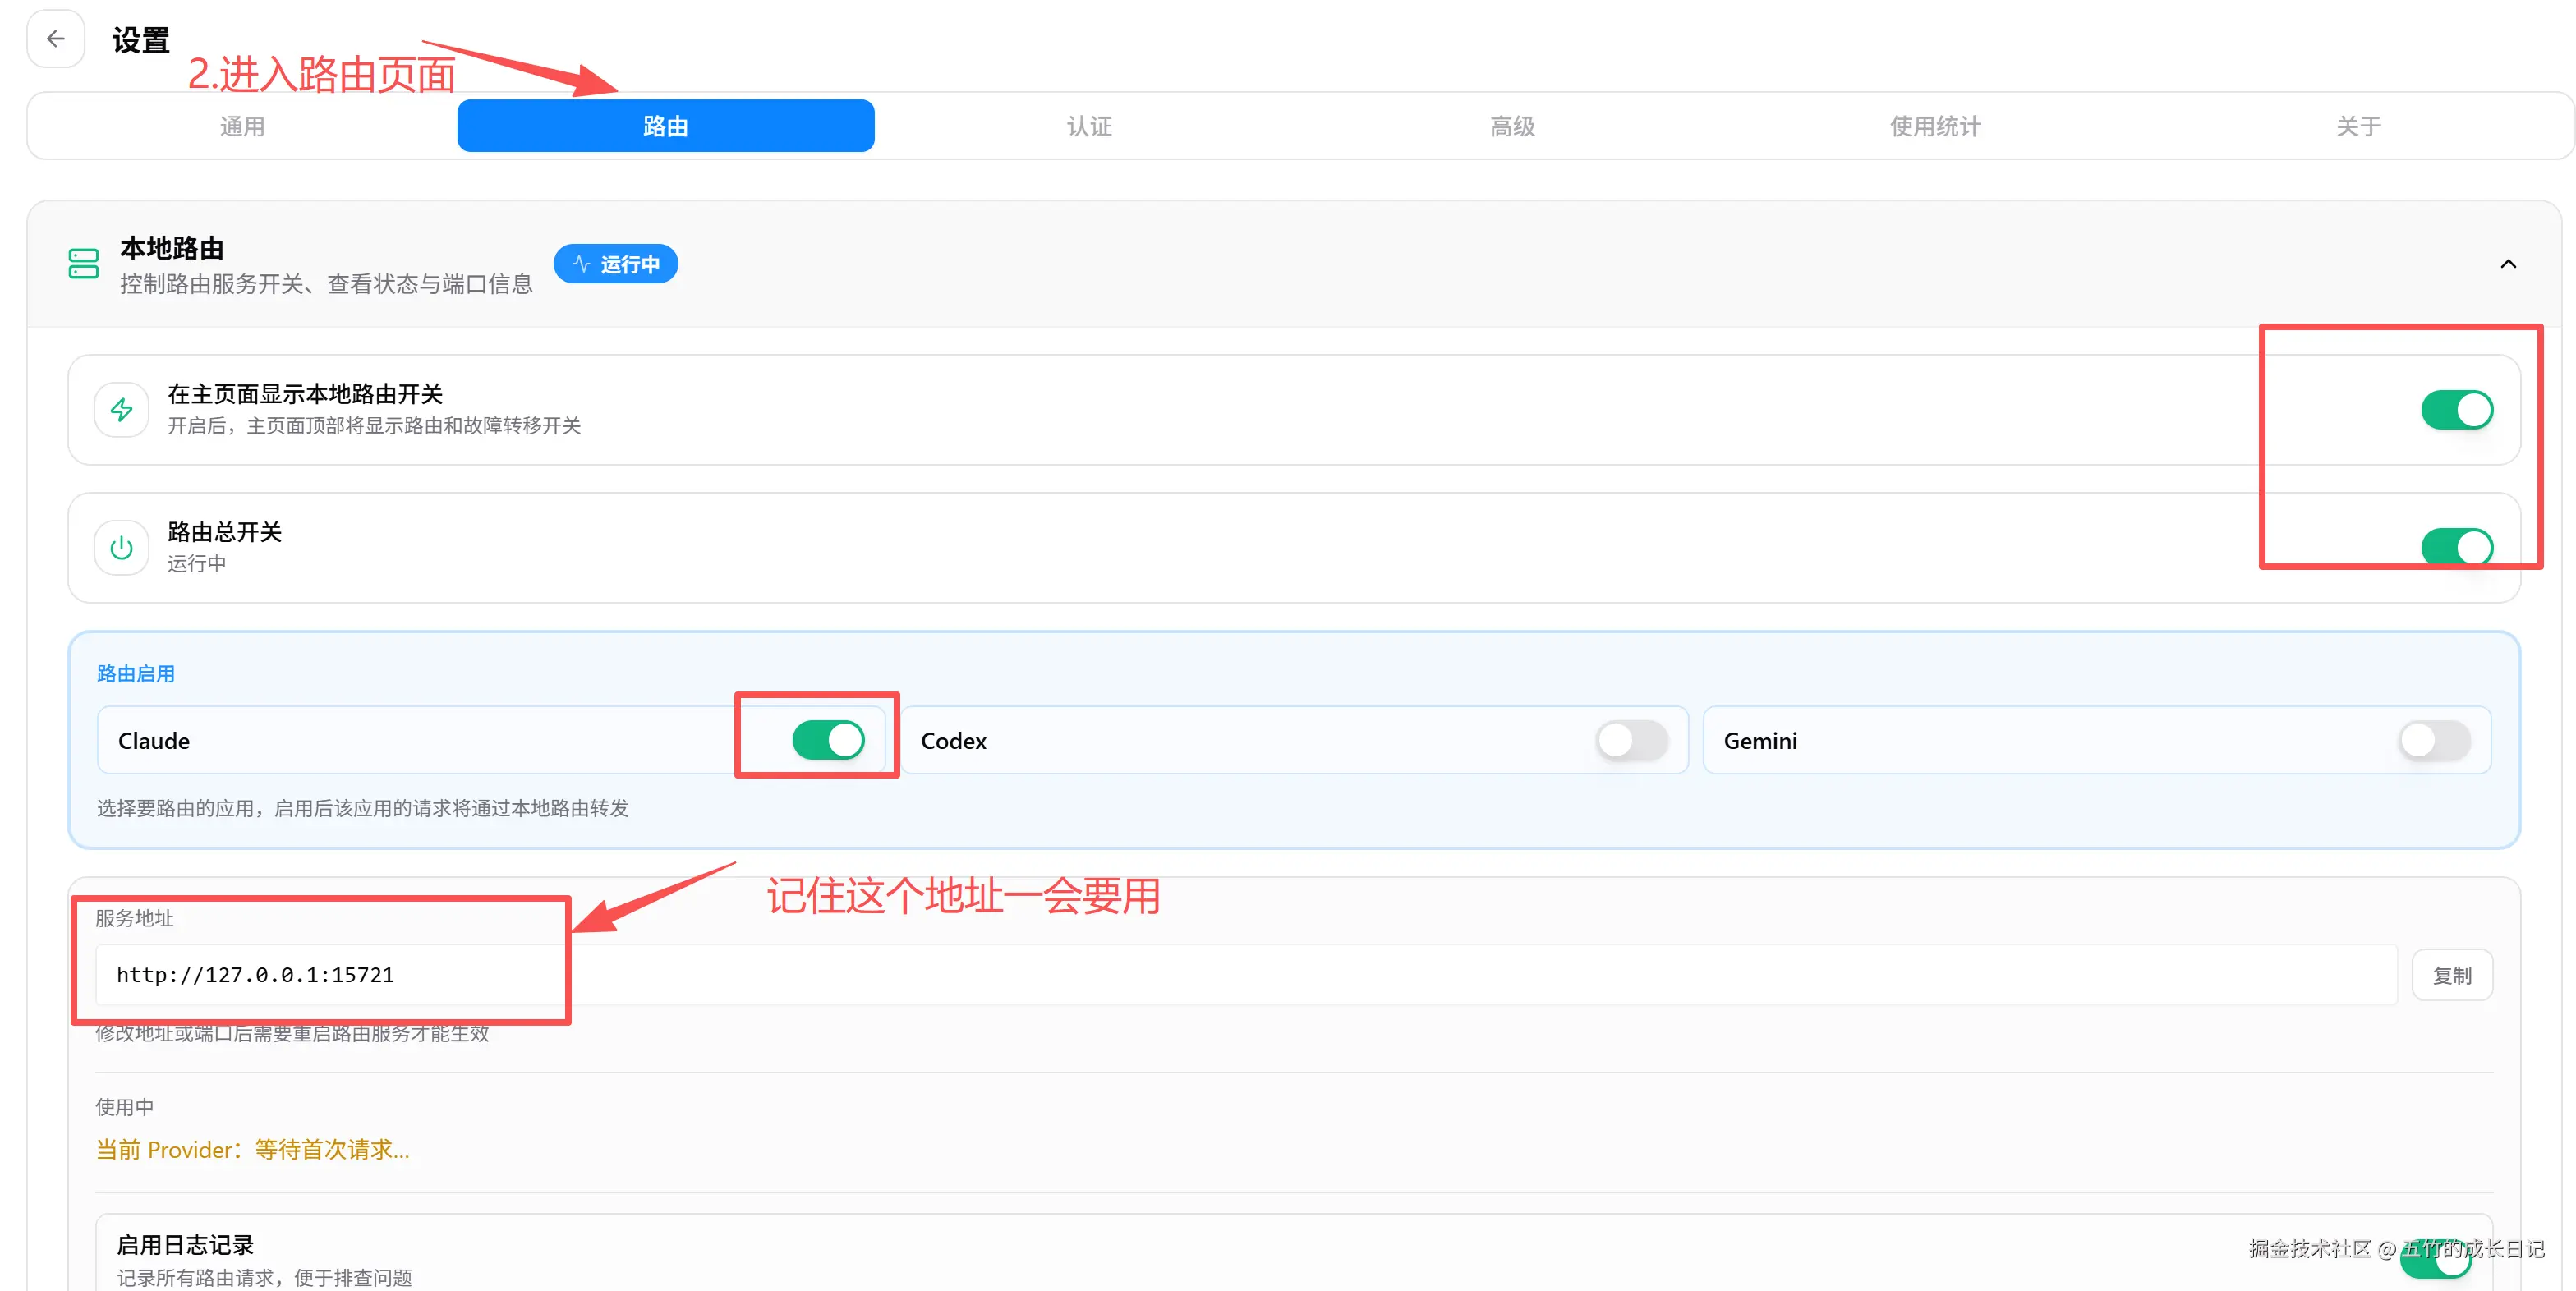This screenshot has width=2576, height=1291.
Task: Click the 服务地址 input field
Action: point(1246,975)
